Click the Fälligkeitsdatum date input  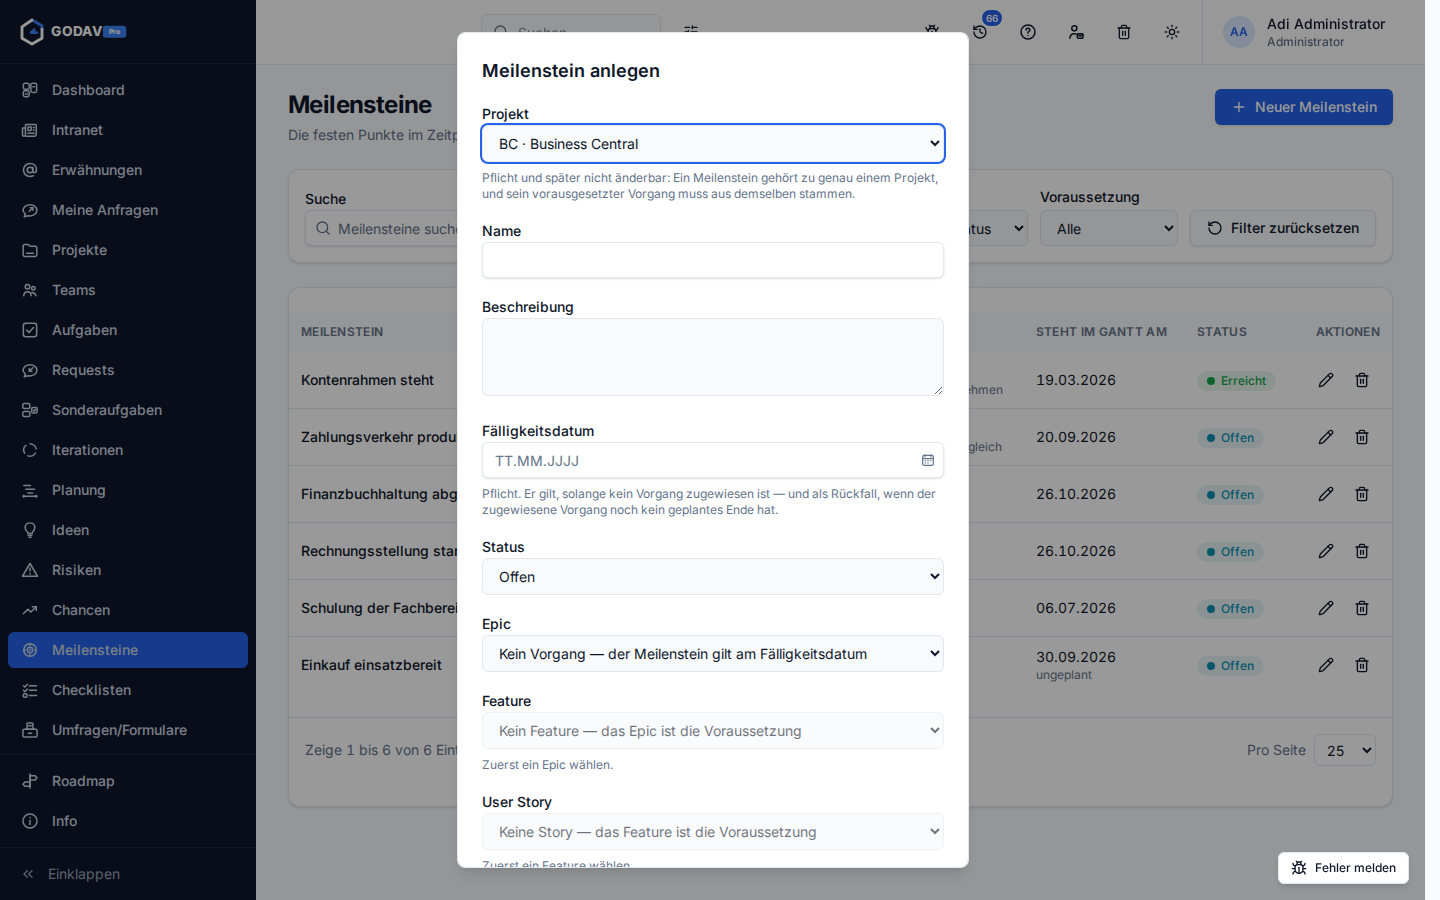point(713,460)
